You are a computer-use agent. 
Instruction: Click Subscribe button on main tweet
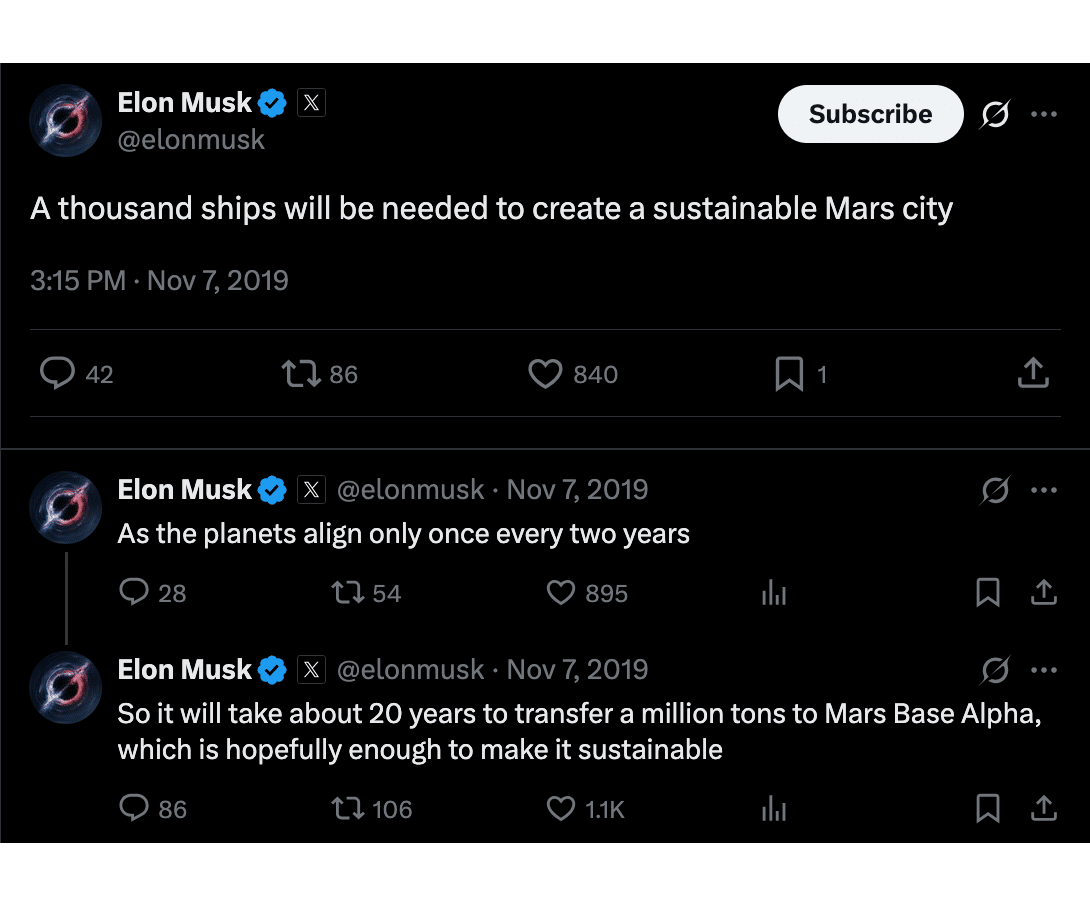tap(870, 114)
